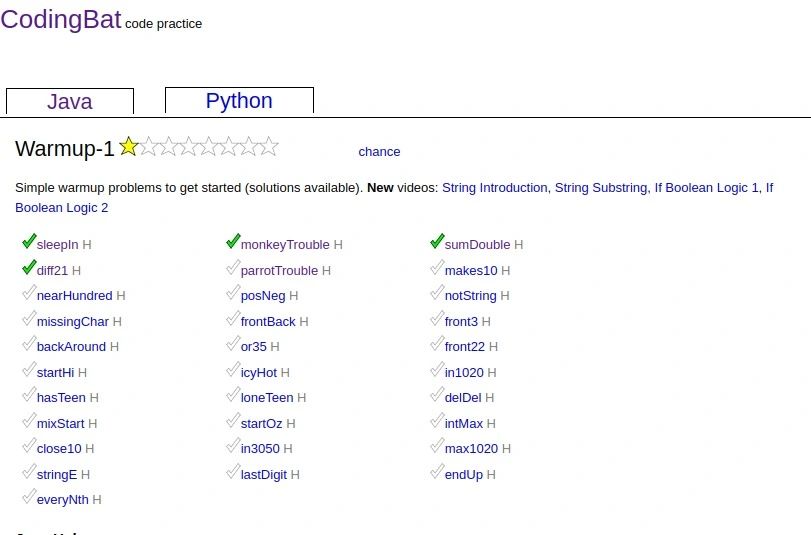811x535 pixels.
Task: Click the gray checkmark beside hasTeen
Action: [x=29, y=394]
